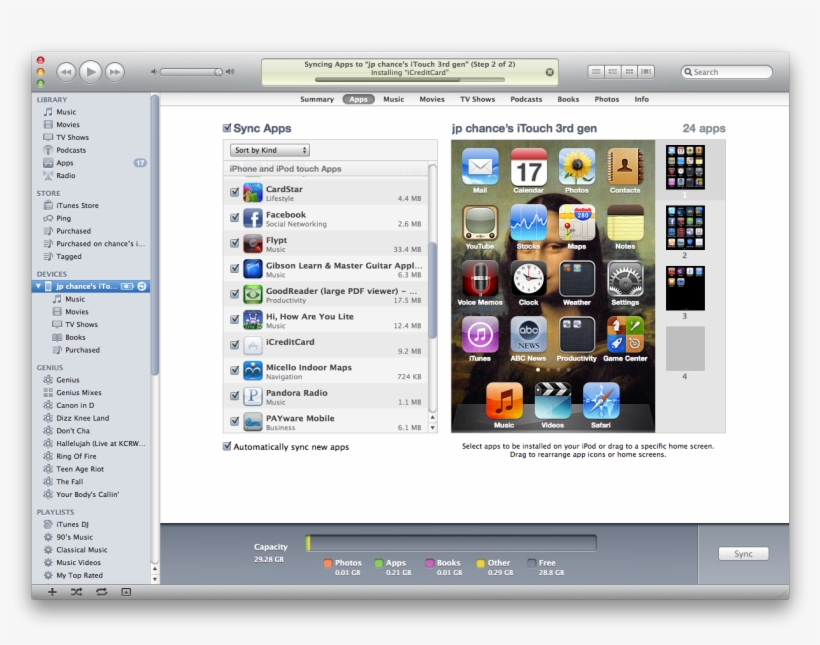Switch to the Movies tab
Image resolution: width=820 pixels, height=645 pixels.
point(432,99)
